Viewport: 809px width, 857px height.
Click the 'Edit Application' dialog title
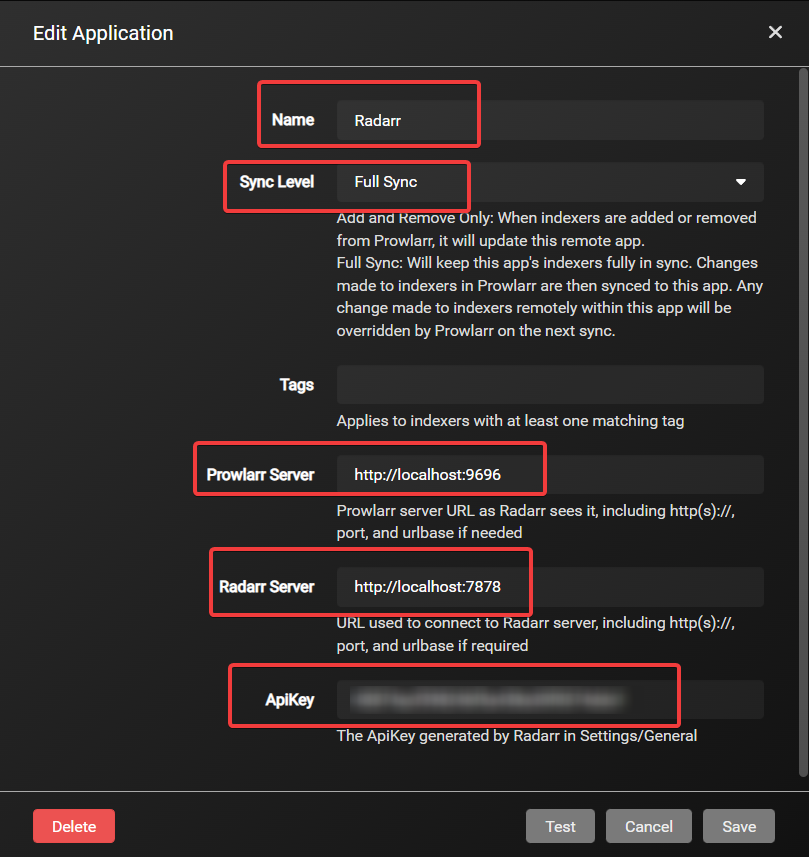click(103, 33)
